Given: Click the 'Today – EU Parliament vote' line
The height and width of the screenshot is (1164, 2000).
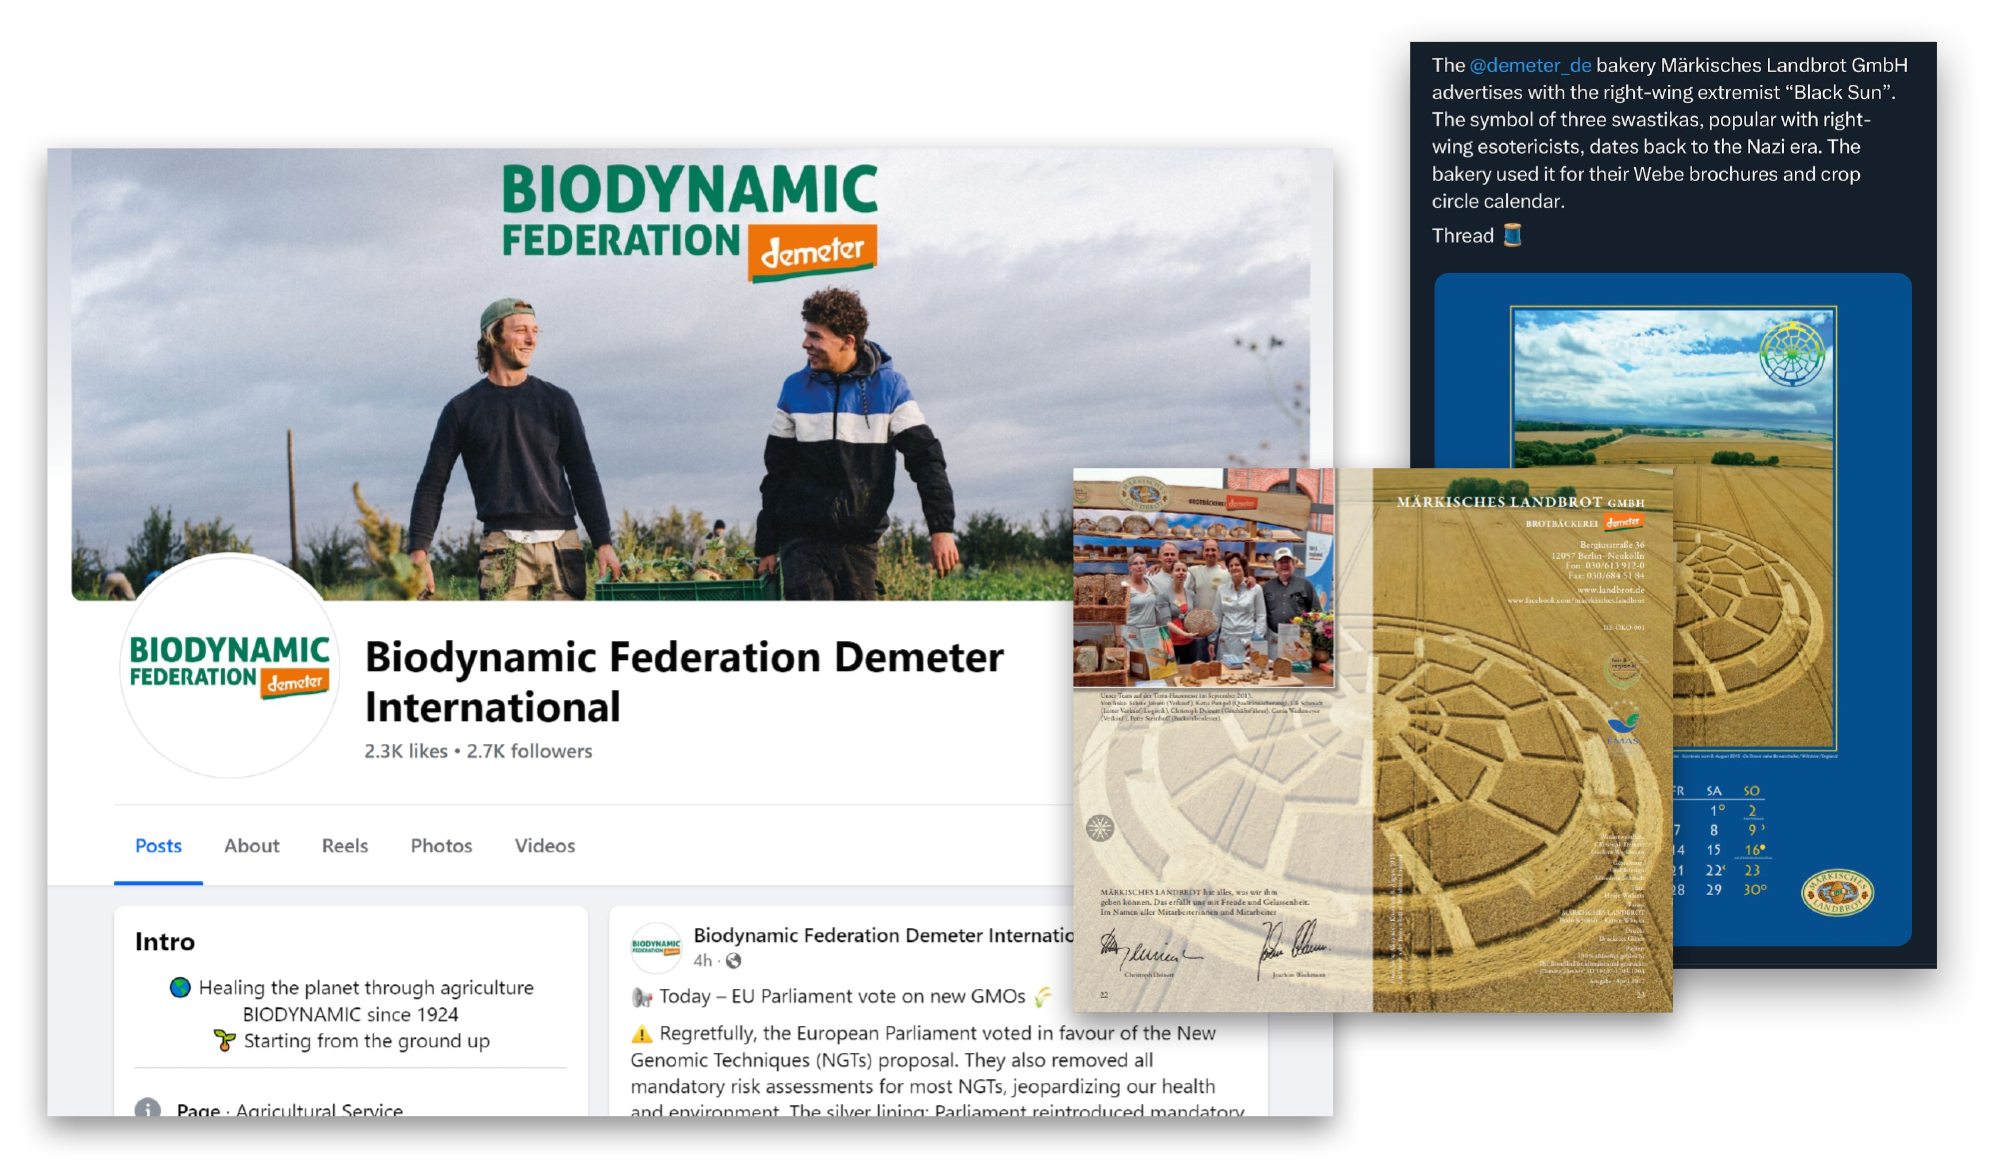Looking at the screenshot, I should 842,997.
